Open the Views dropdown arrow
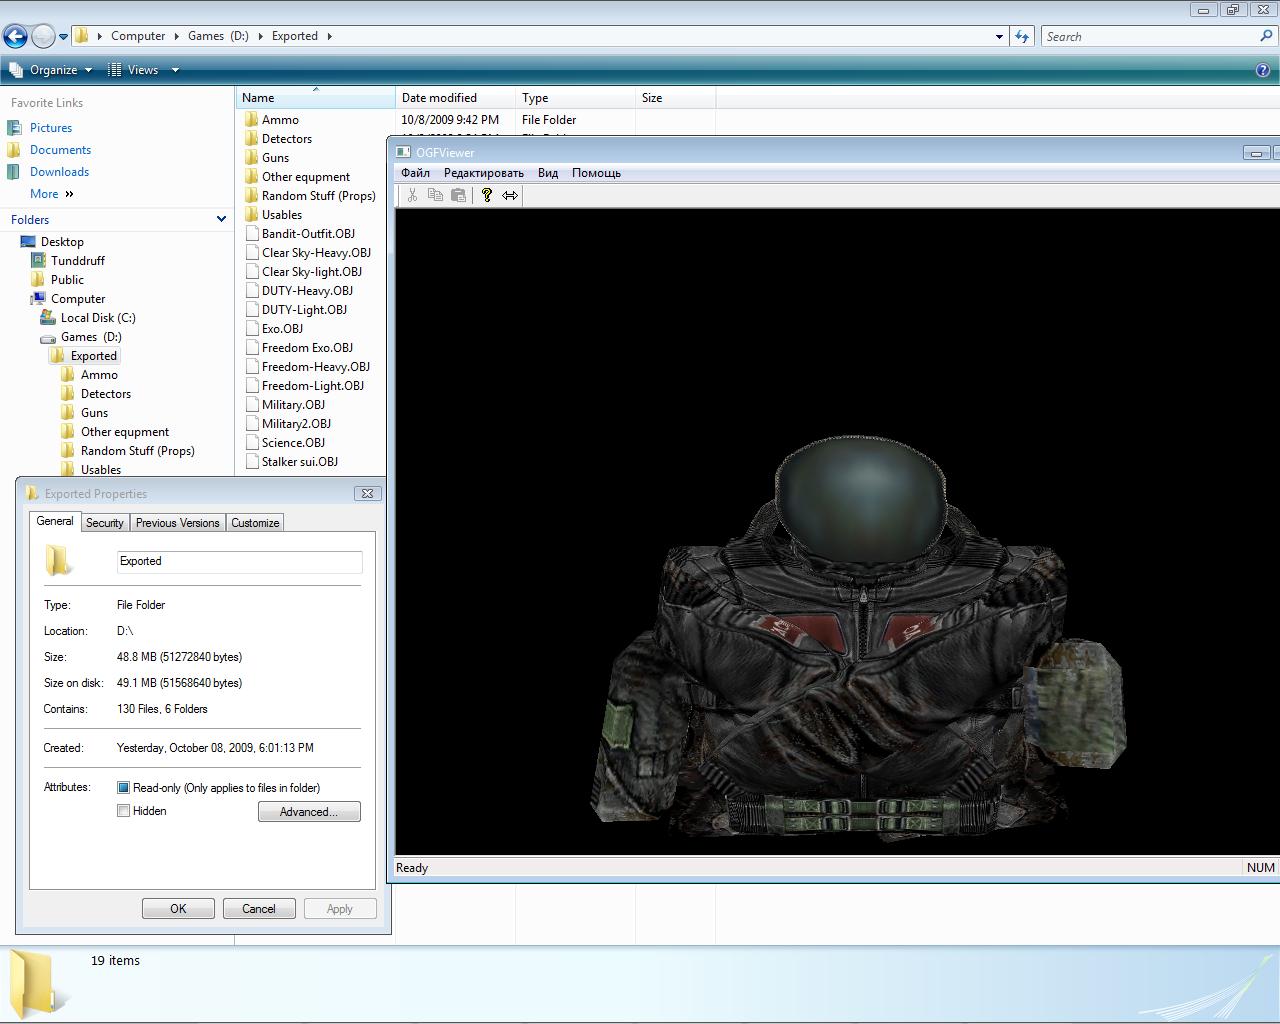Image resolution: width=1280 pixels, height=1024 pixels. point(175,70)
